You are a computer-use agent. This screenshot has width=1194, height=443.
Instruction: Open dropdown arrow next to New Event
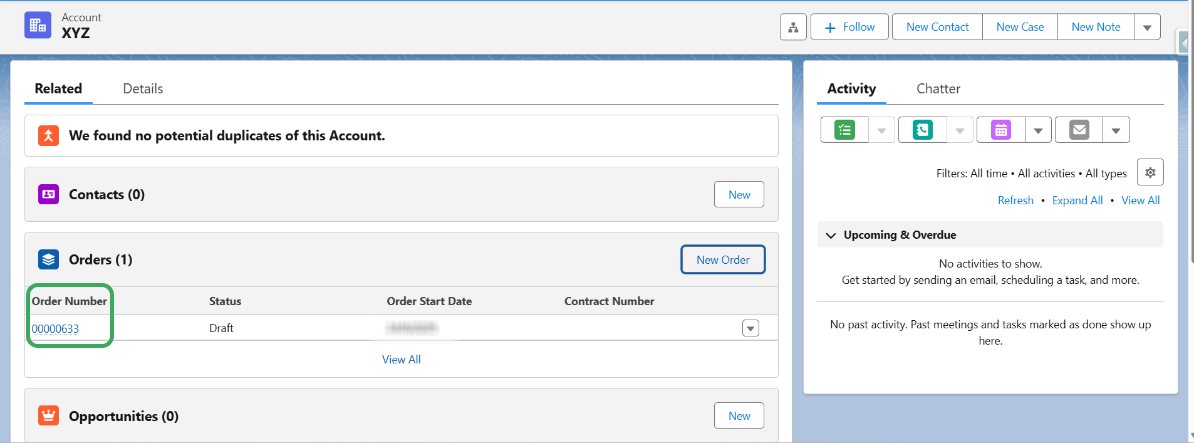[1039, 130]
